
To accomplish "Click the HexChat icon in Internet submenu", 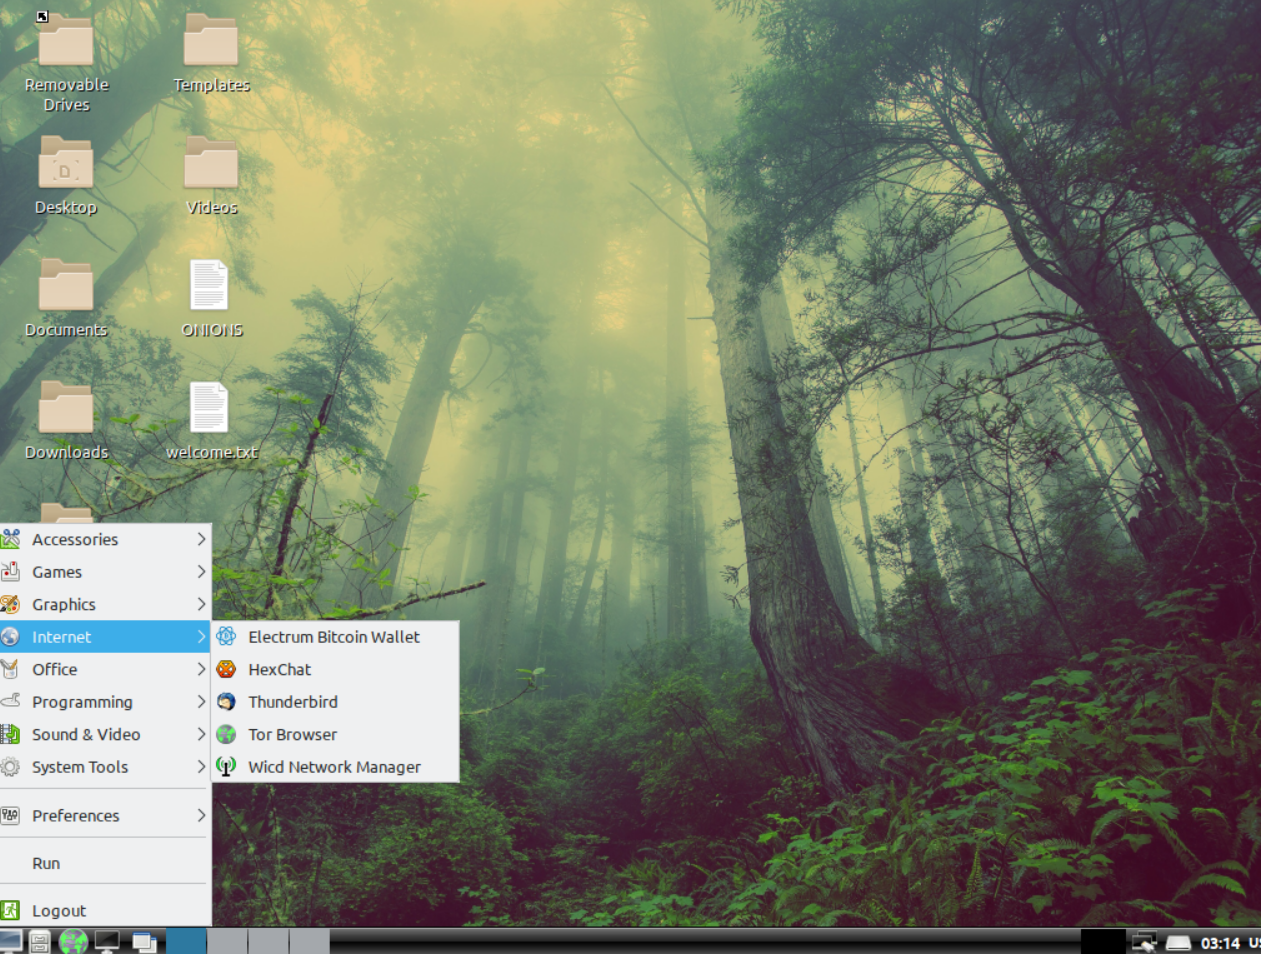I will [x=227, y=669].
